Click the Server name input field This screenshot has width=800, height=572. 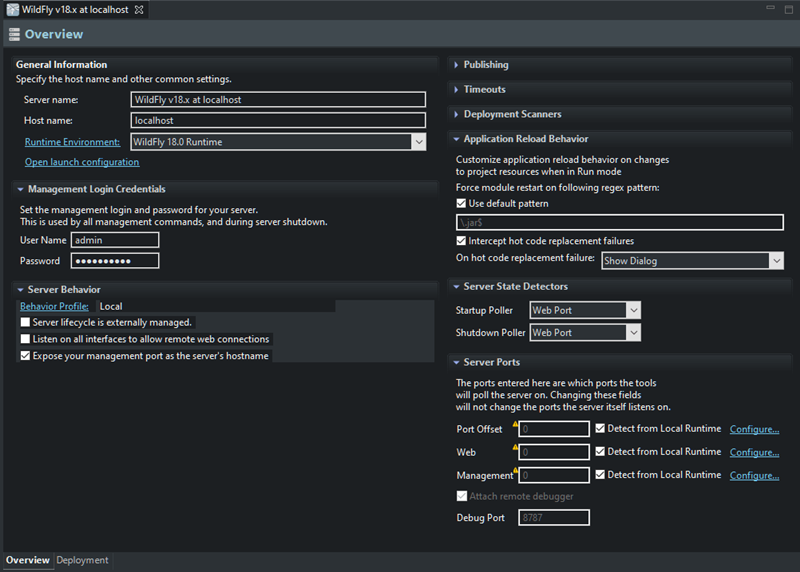coord(278,100)
